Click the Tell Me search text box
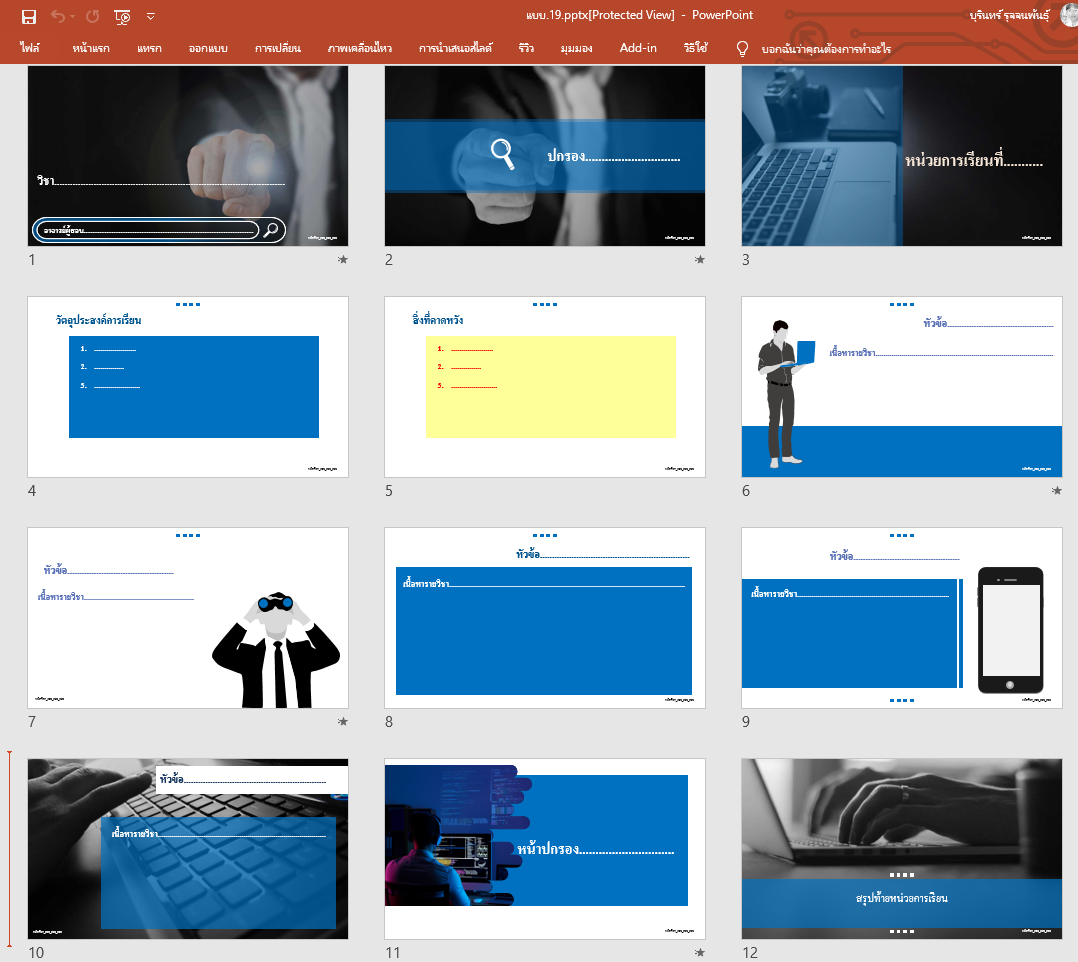This screenshot has height=962, width=1078. tap(826, 48)
